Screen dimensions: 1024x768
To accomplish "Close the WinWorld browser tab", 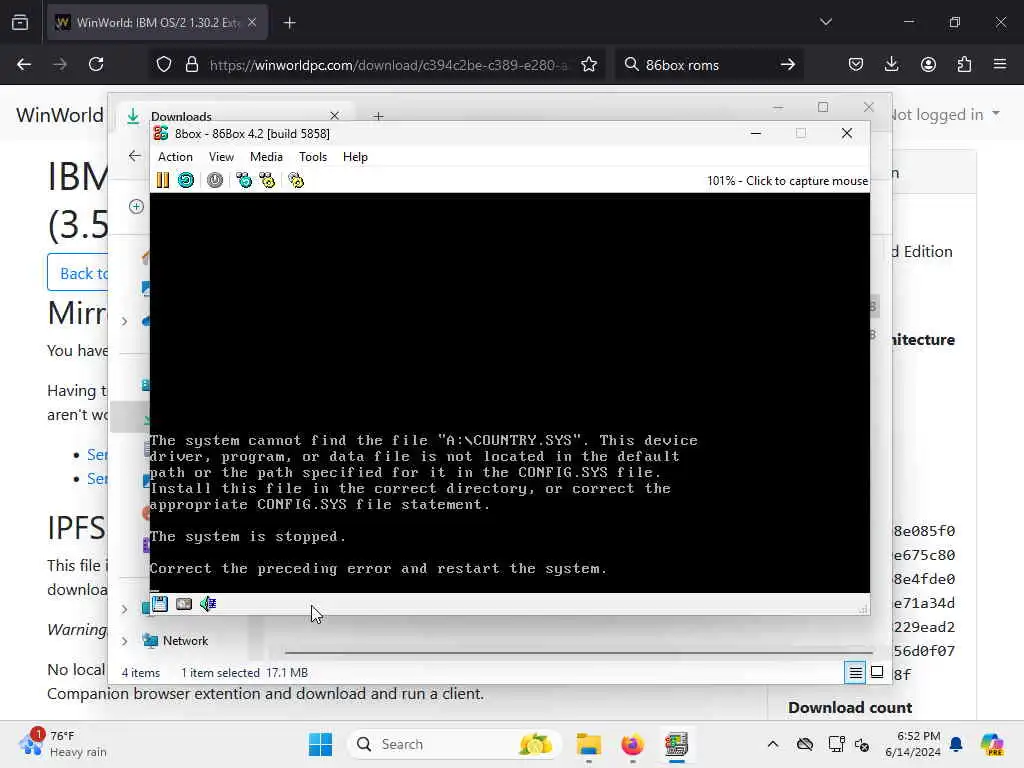I will point(252,22).
